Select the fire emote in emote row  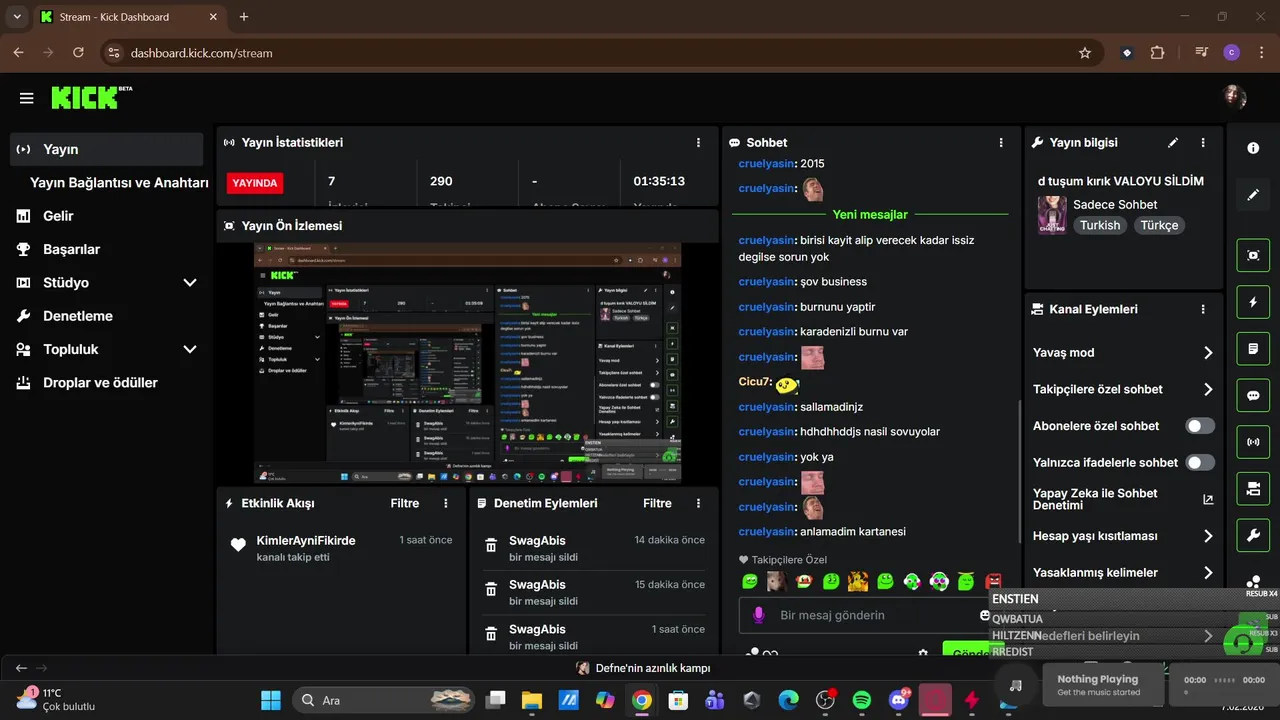(x=858, y=581)
